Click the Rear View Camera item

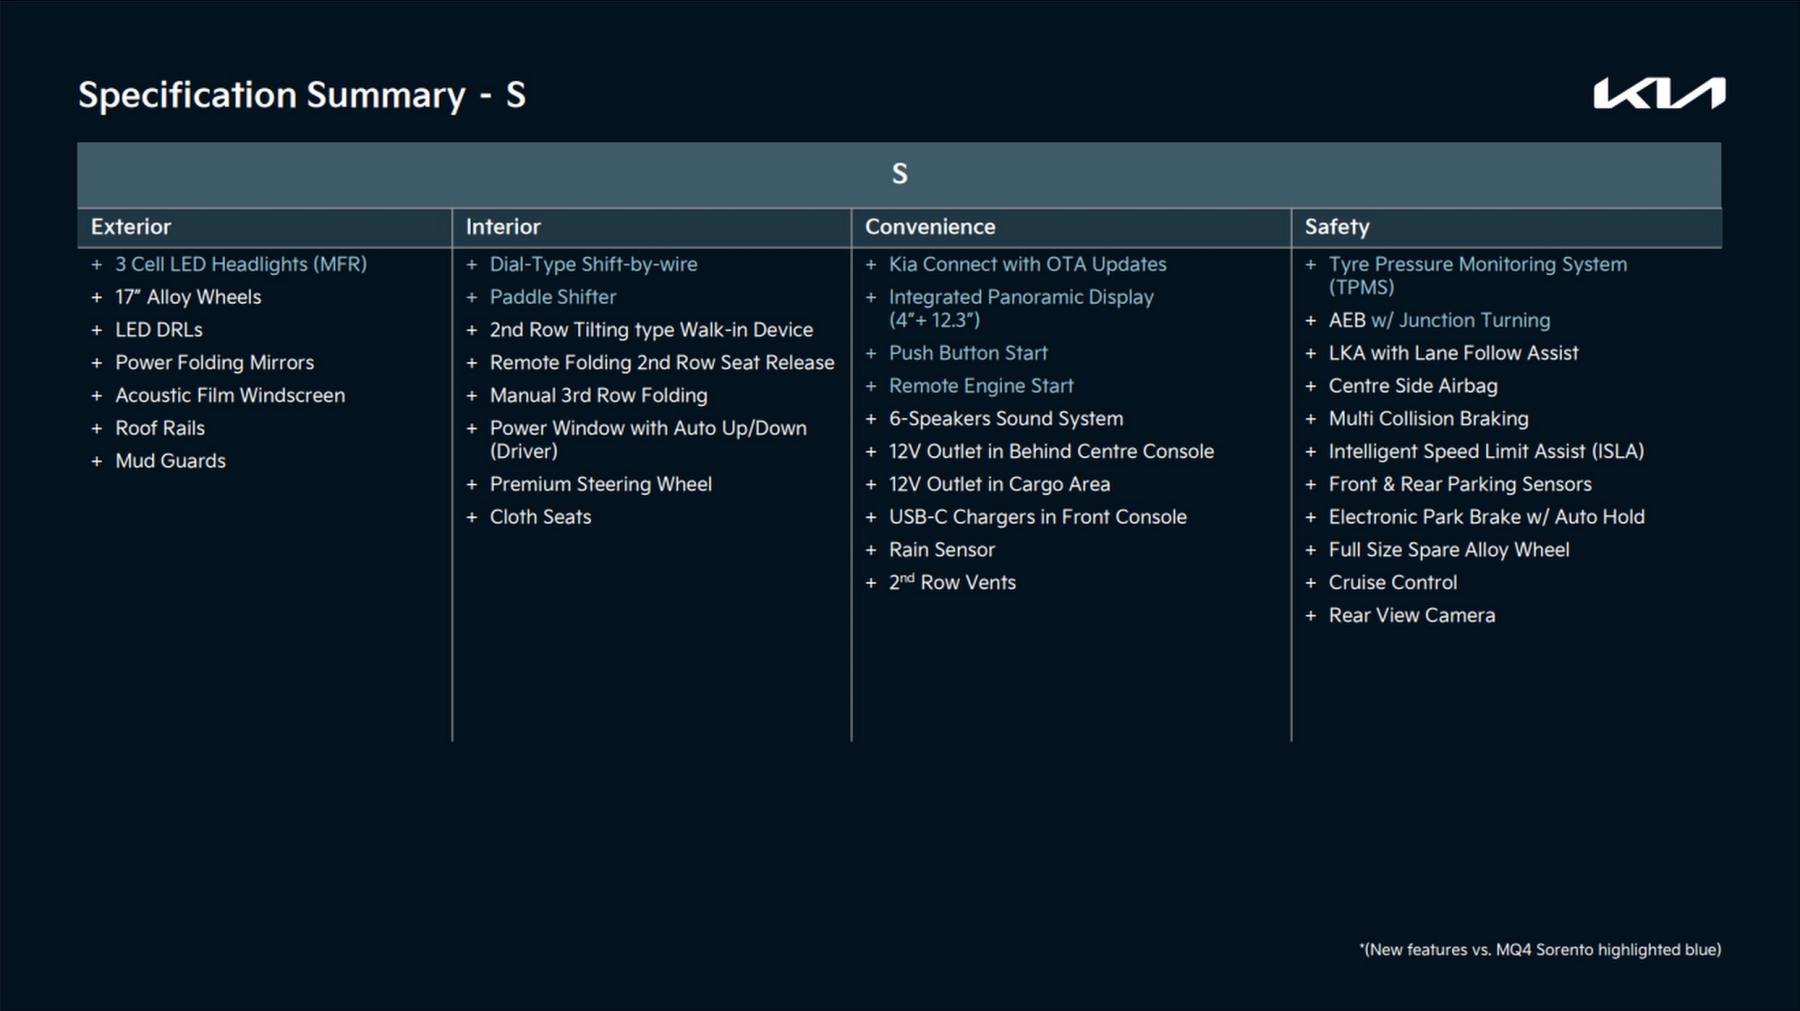coord(1411,616)
